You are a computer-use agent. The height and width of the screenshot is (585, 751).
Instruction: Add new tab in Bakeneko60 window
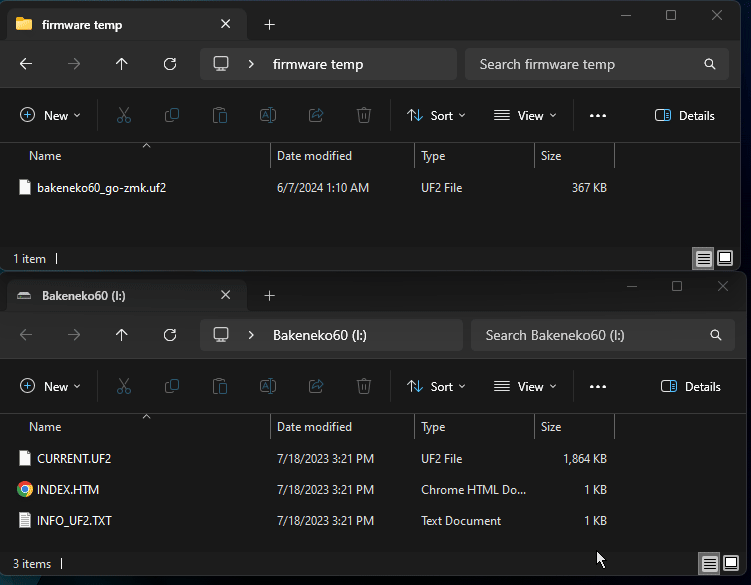pyautogui.click(x=269, y=295)
